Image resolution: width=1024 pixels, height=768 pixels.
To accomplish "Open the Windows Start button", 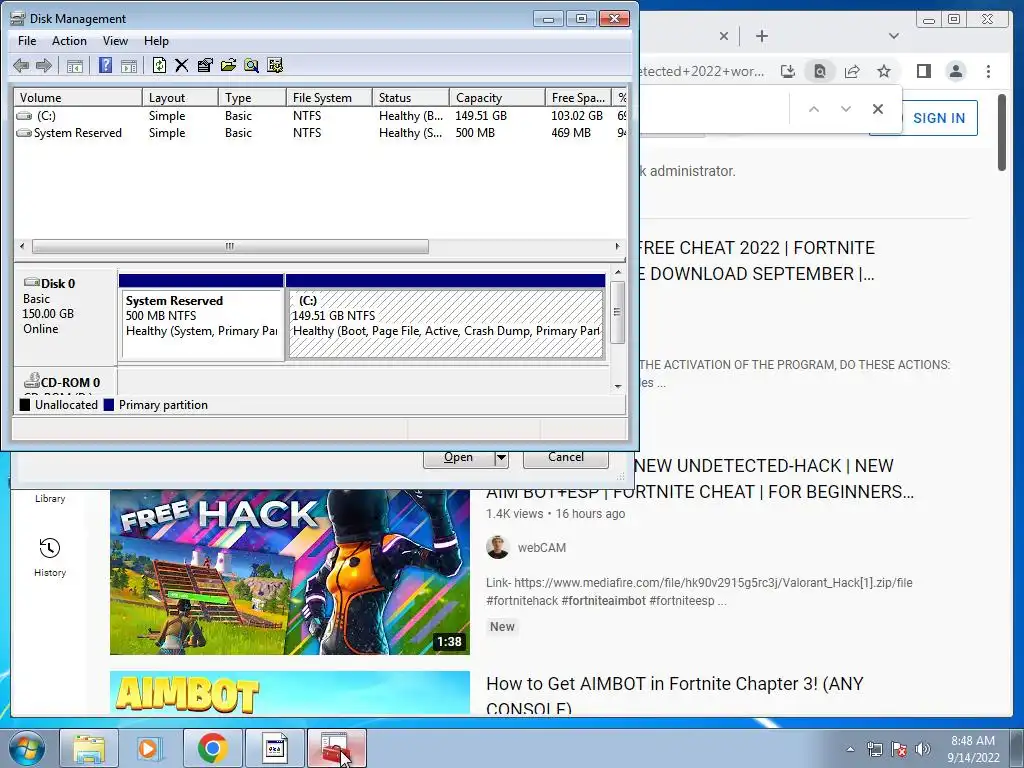I will (26, 748).
